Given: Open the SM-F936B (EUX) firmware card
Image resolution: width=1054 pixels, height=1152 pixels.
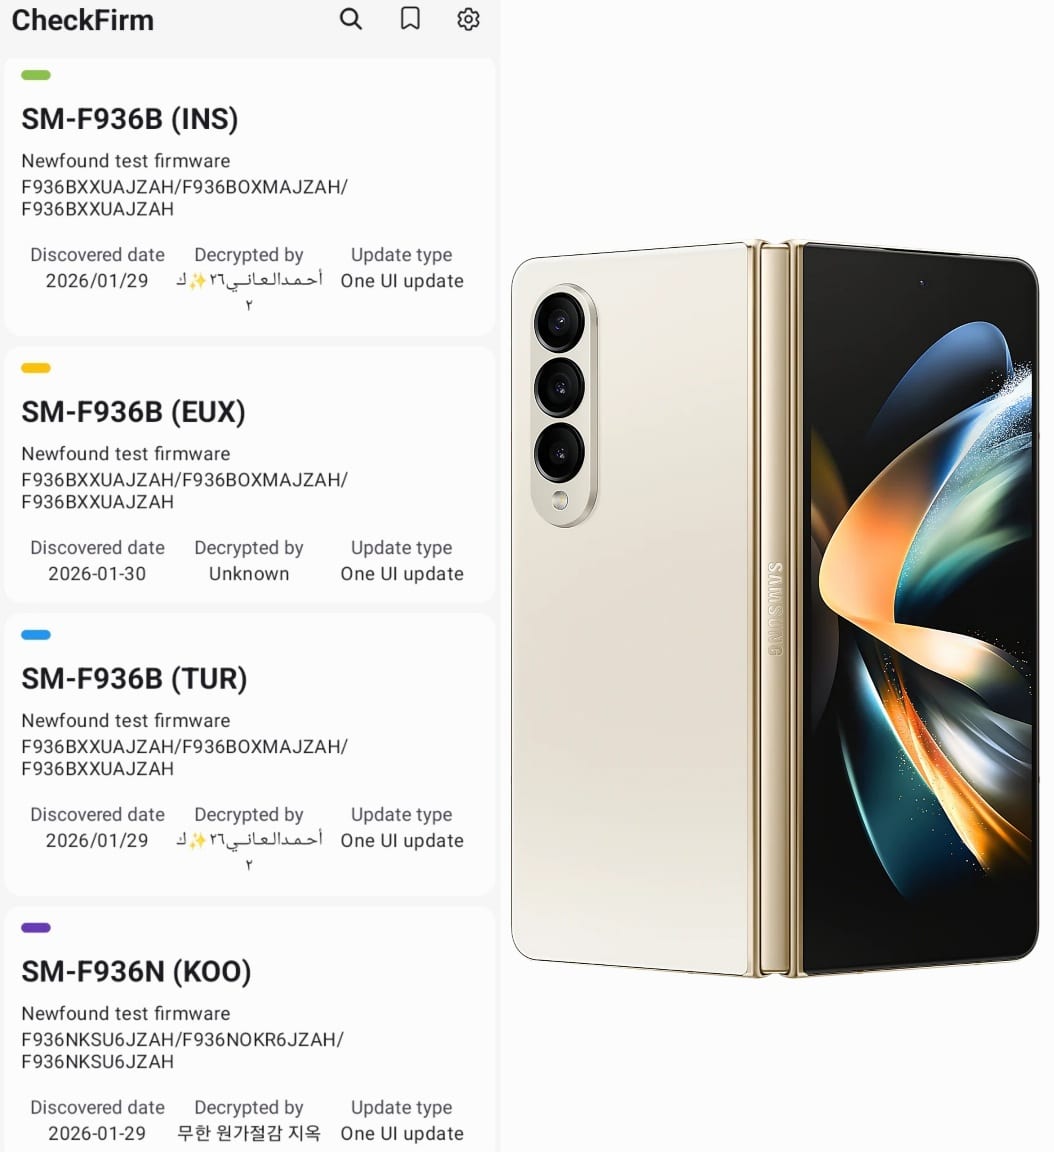Looking at the screenshot, I should pyautogui.click(x=250, y=475).
